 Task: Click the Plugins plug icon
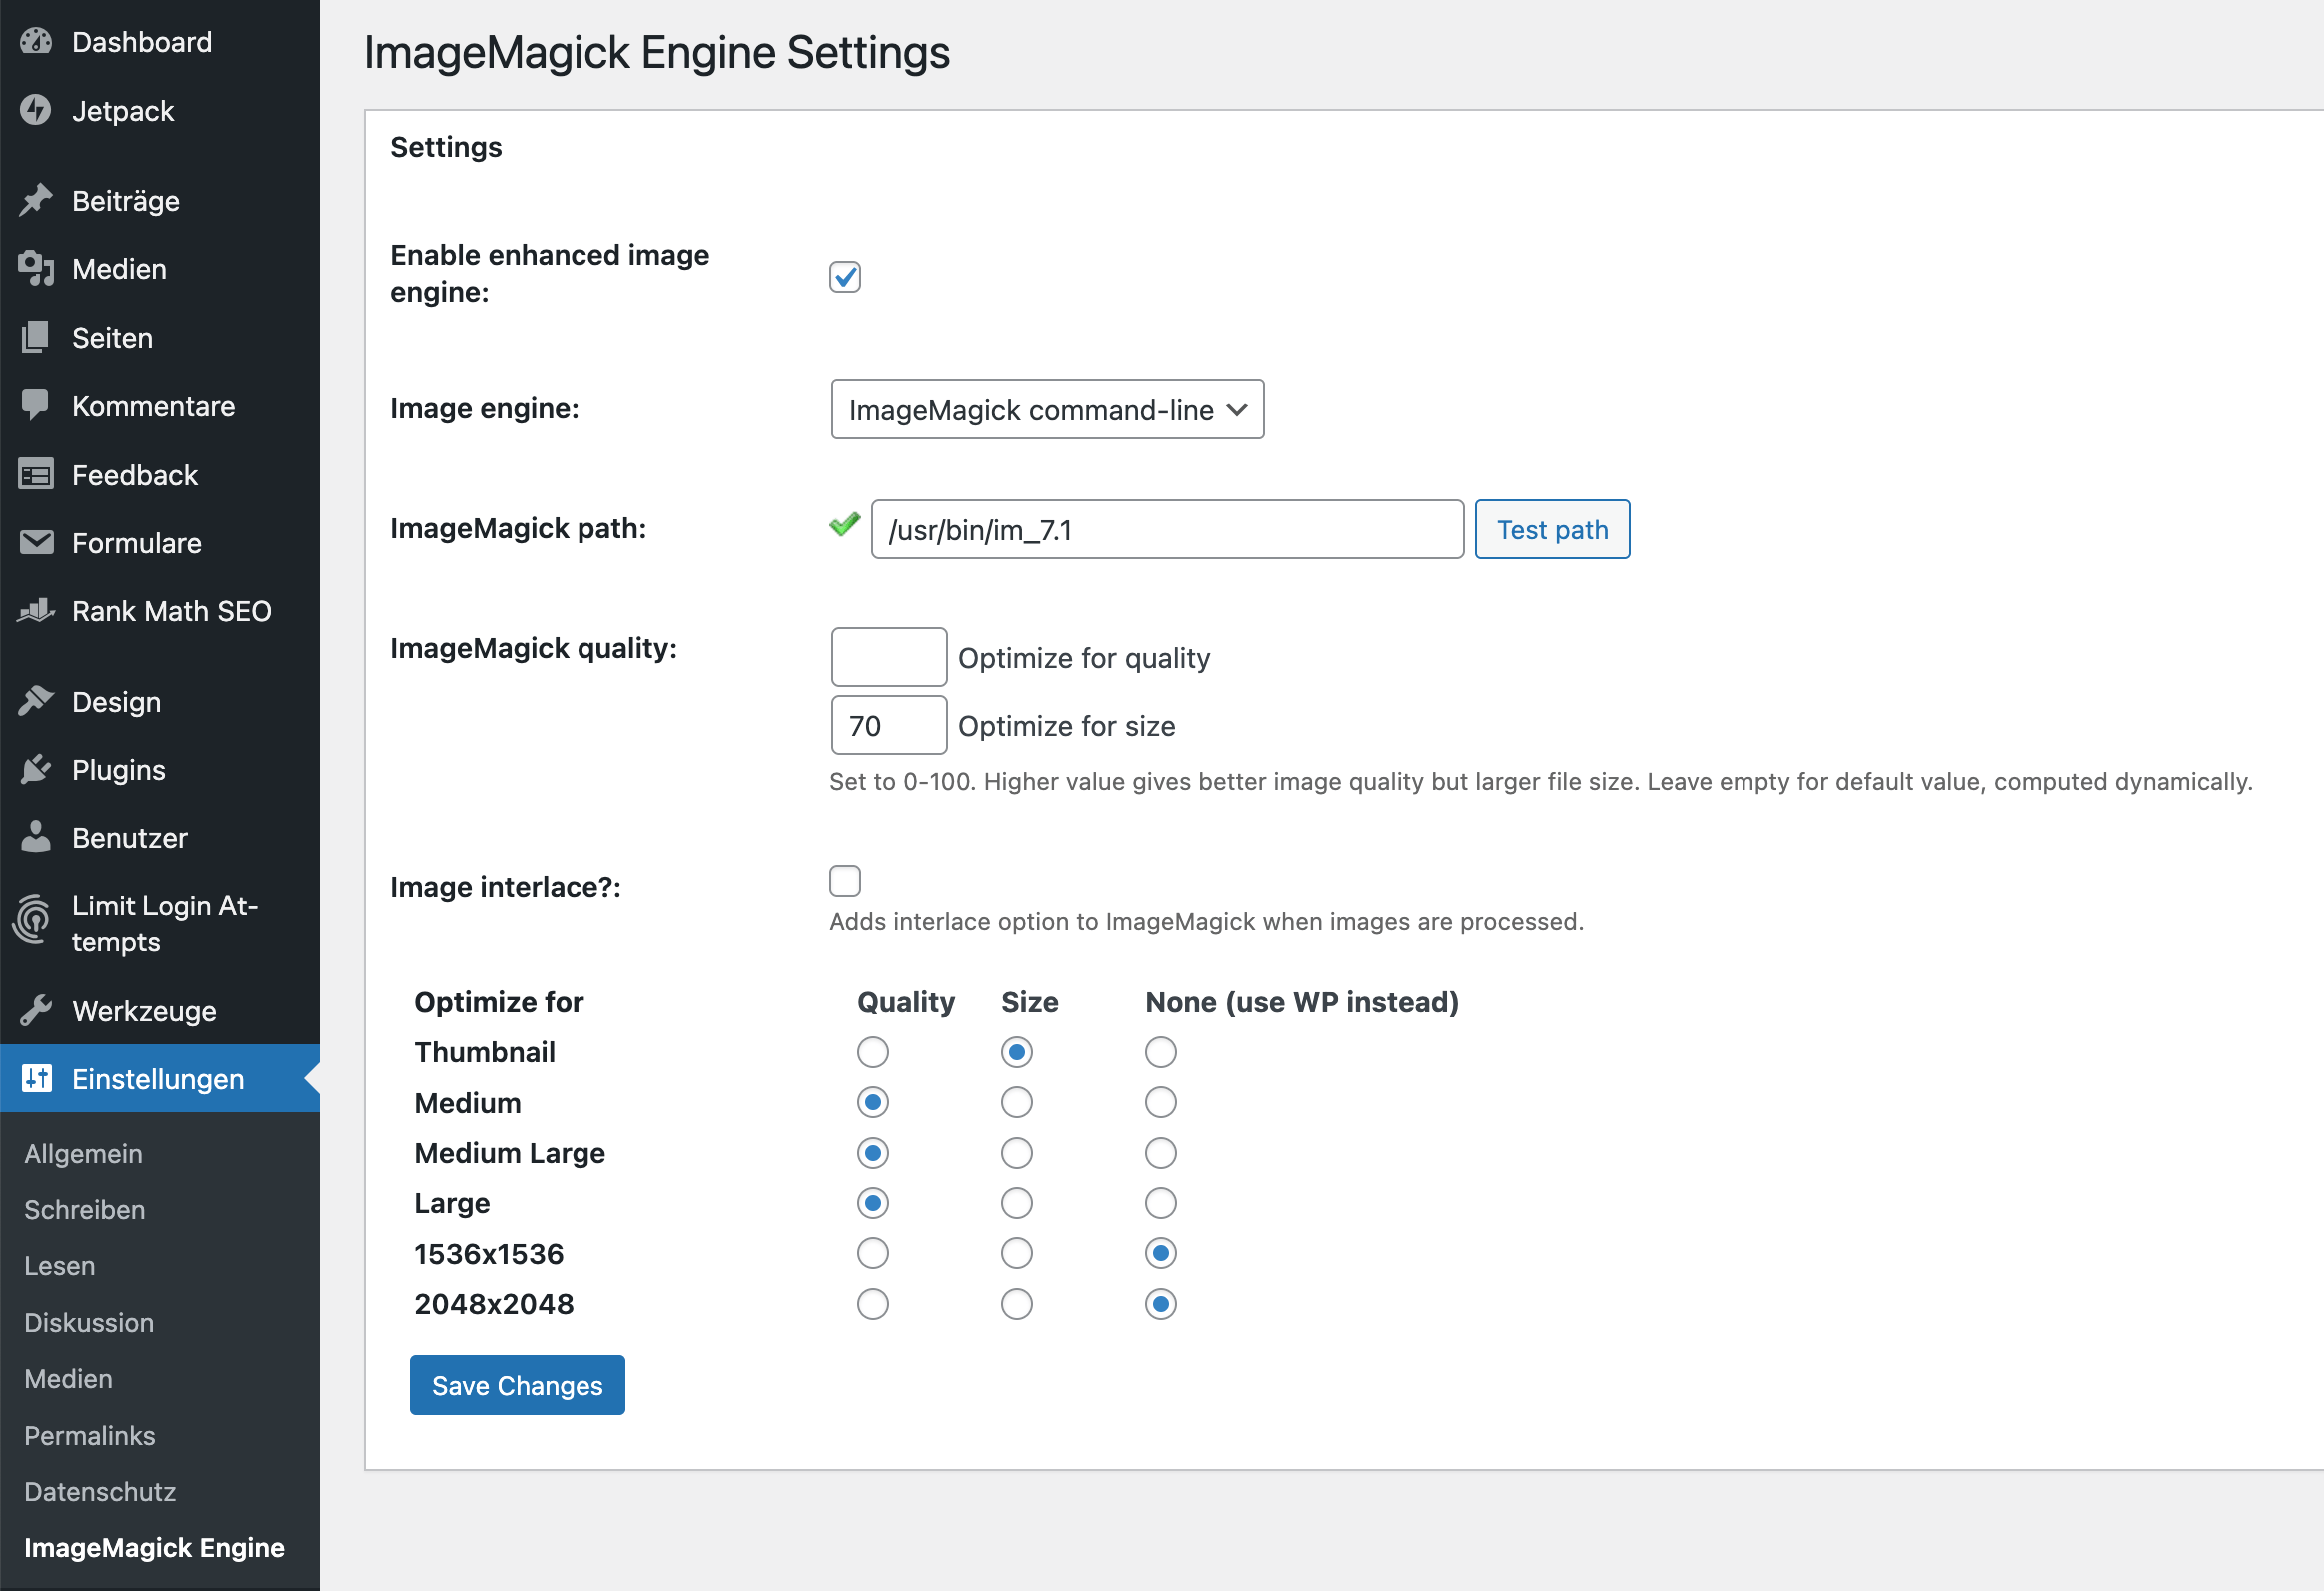click(36, 769)
